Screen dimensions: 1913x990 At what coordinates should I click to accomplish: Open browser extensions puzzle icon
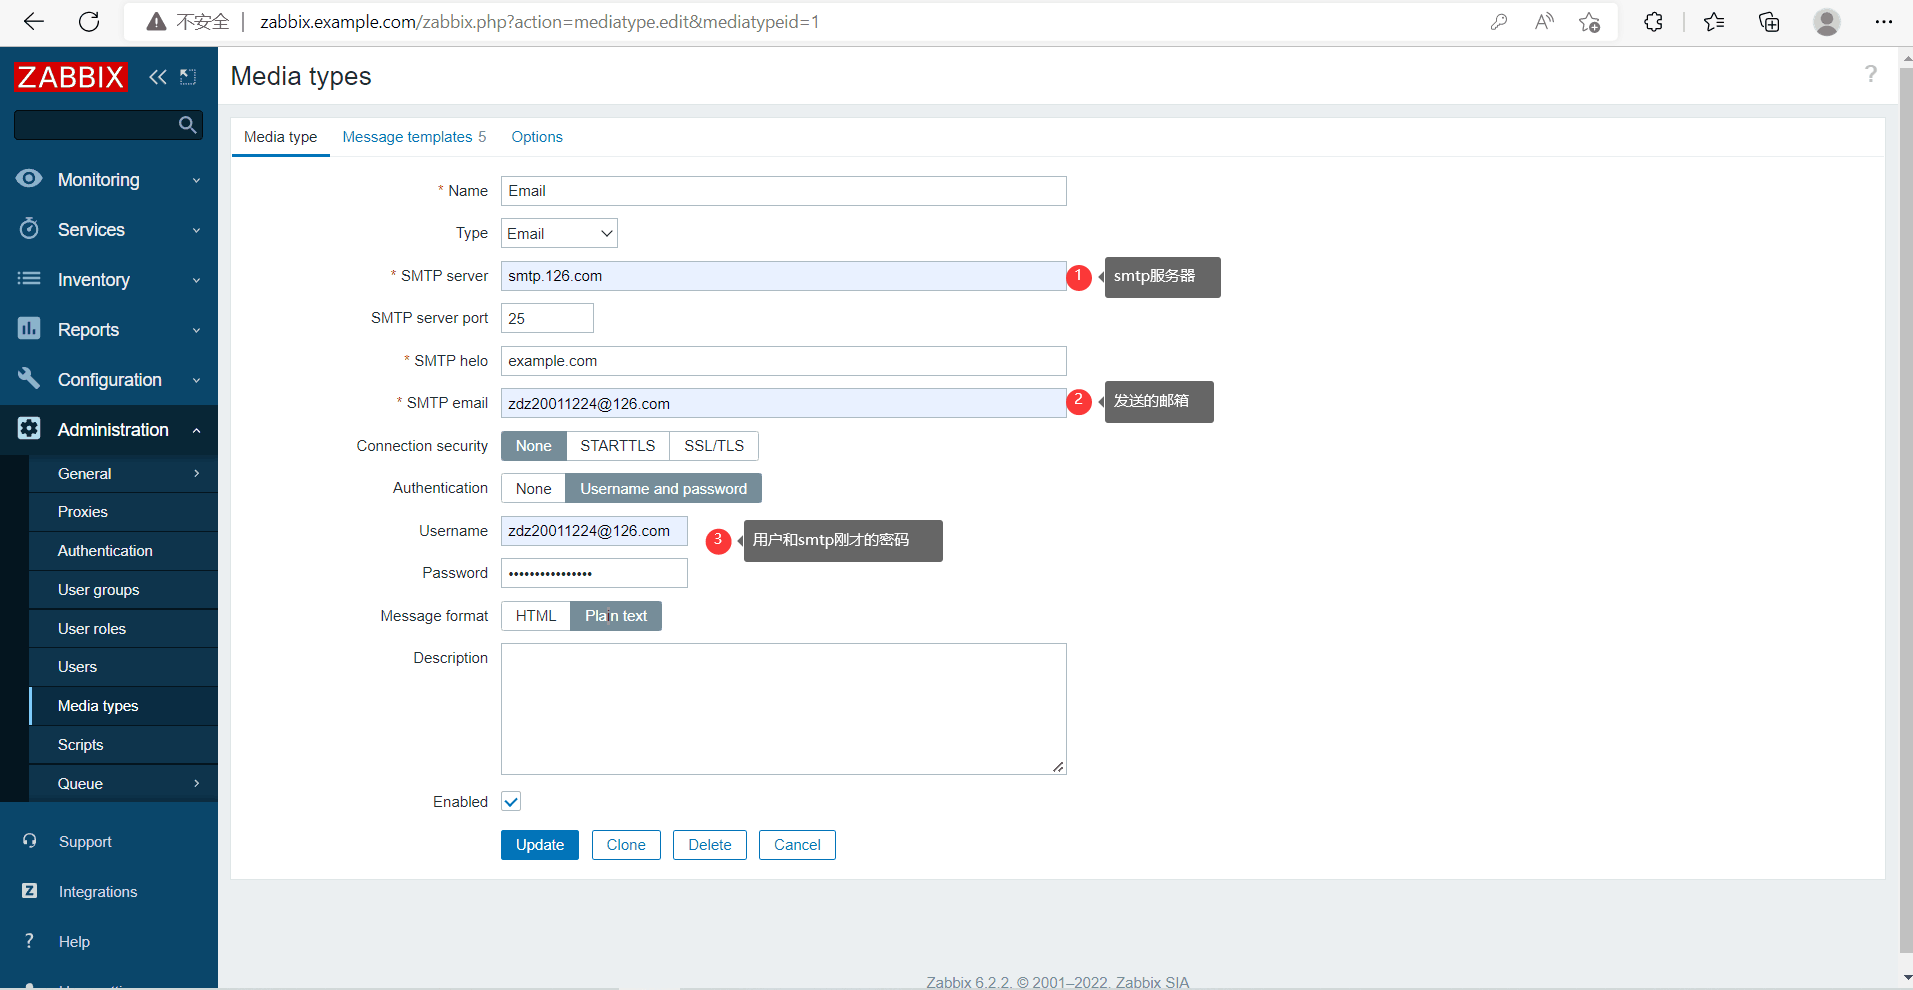[1653, 22]
